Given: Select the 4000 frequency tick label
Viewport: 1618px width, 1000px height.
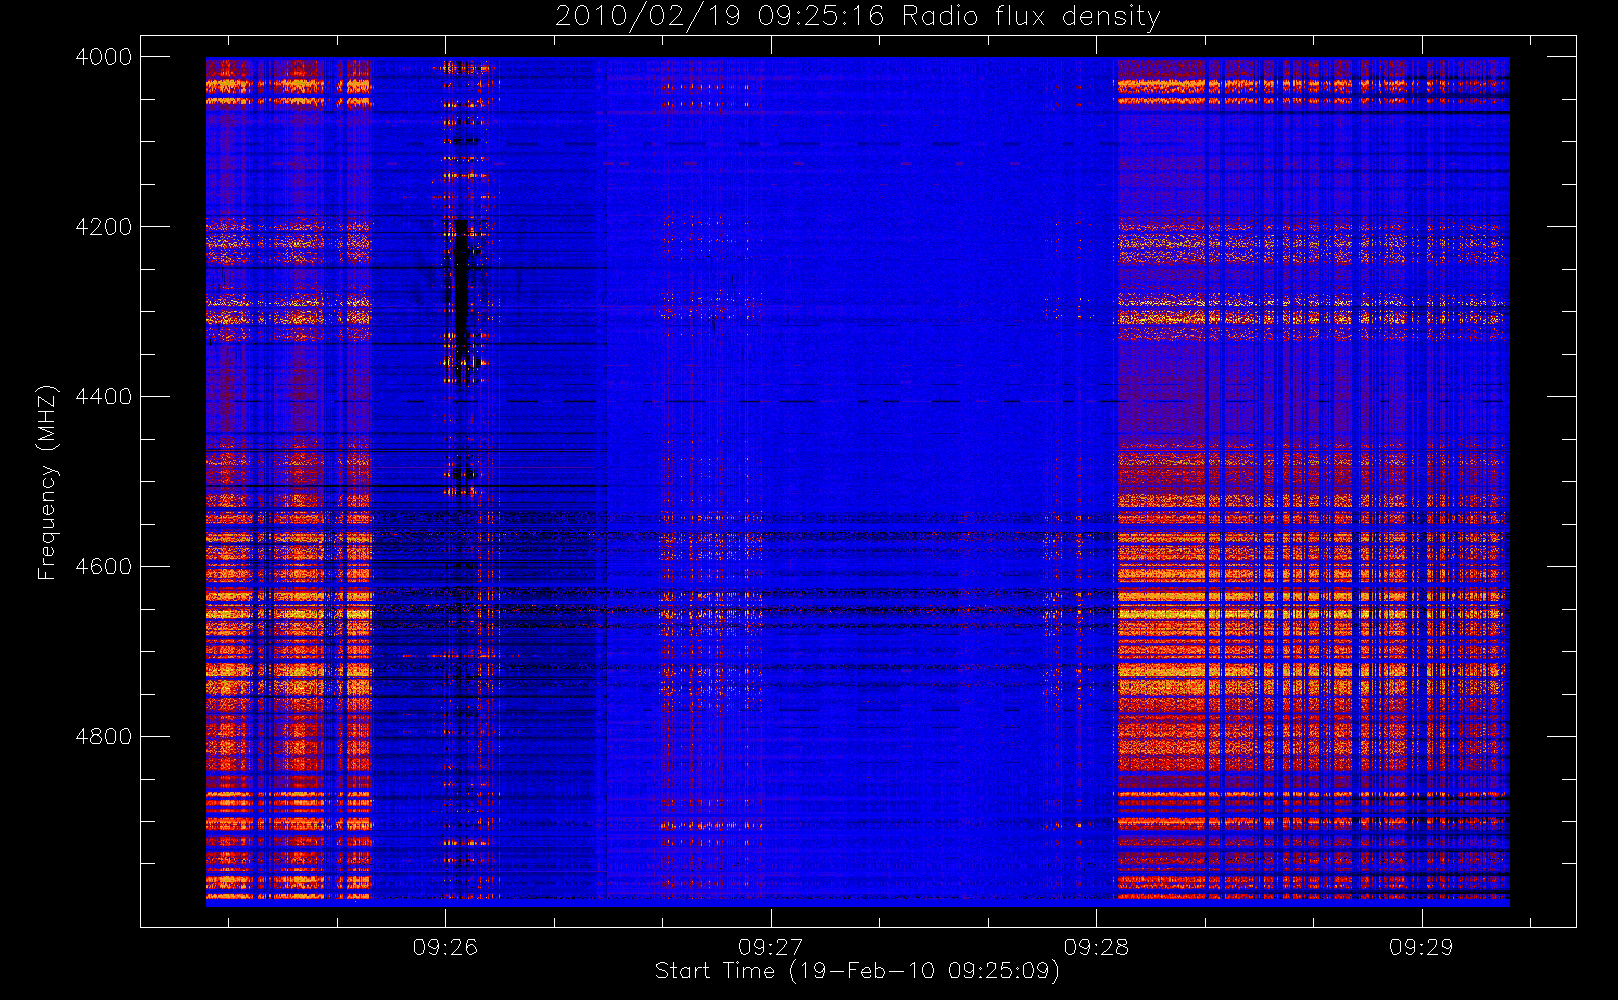Looking at the screenshot, I should 104,57.
